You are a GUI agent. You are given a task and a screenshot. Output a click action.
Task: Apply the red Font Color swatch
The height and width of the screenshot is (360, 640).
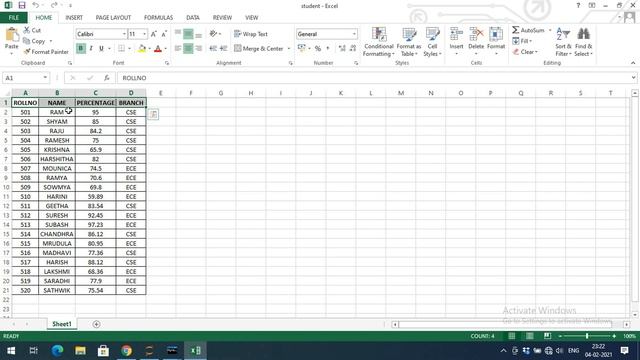(x=158, y=49)
